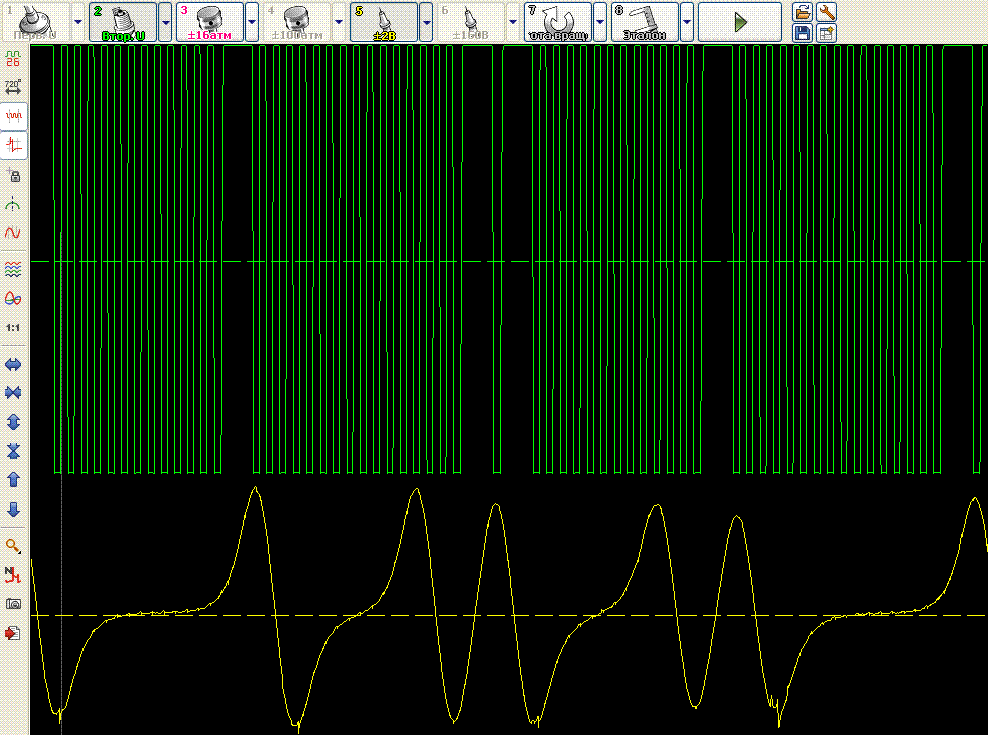Screen dimensions: 988x735
Task: Select the 1:1 scale icon in sidebar
Action: (x=13, y=327)
